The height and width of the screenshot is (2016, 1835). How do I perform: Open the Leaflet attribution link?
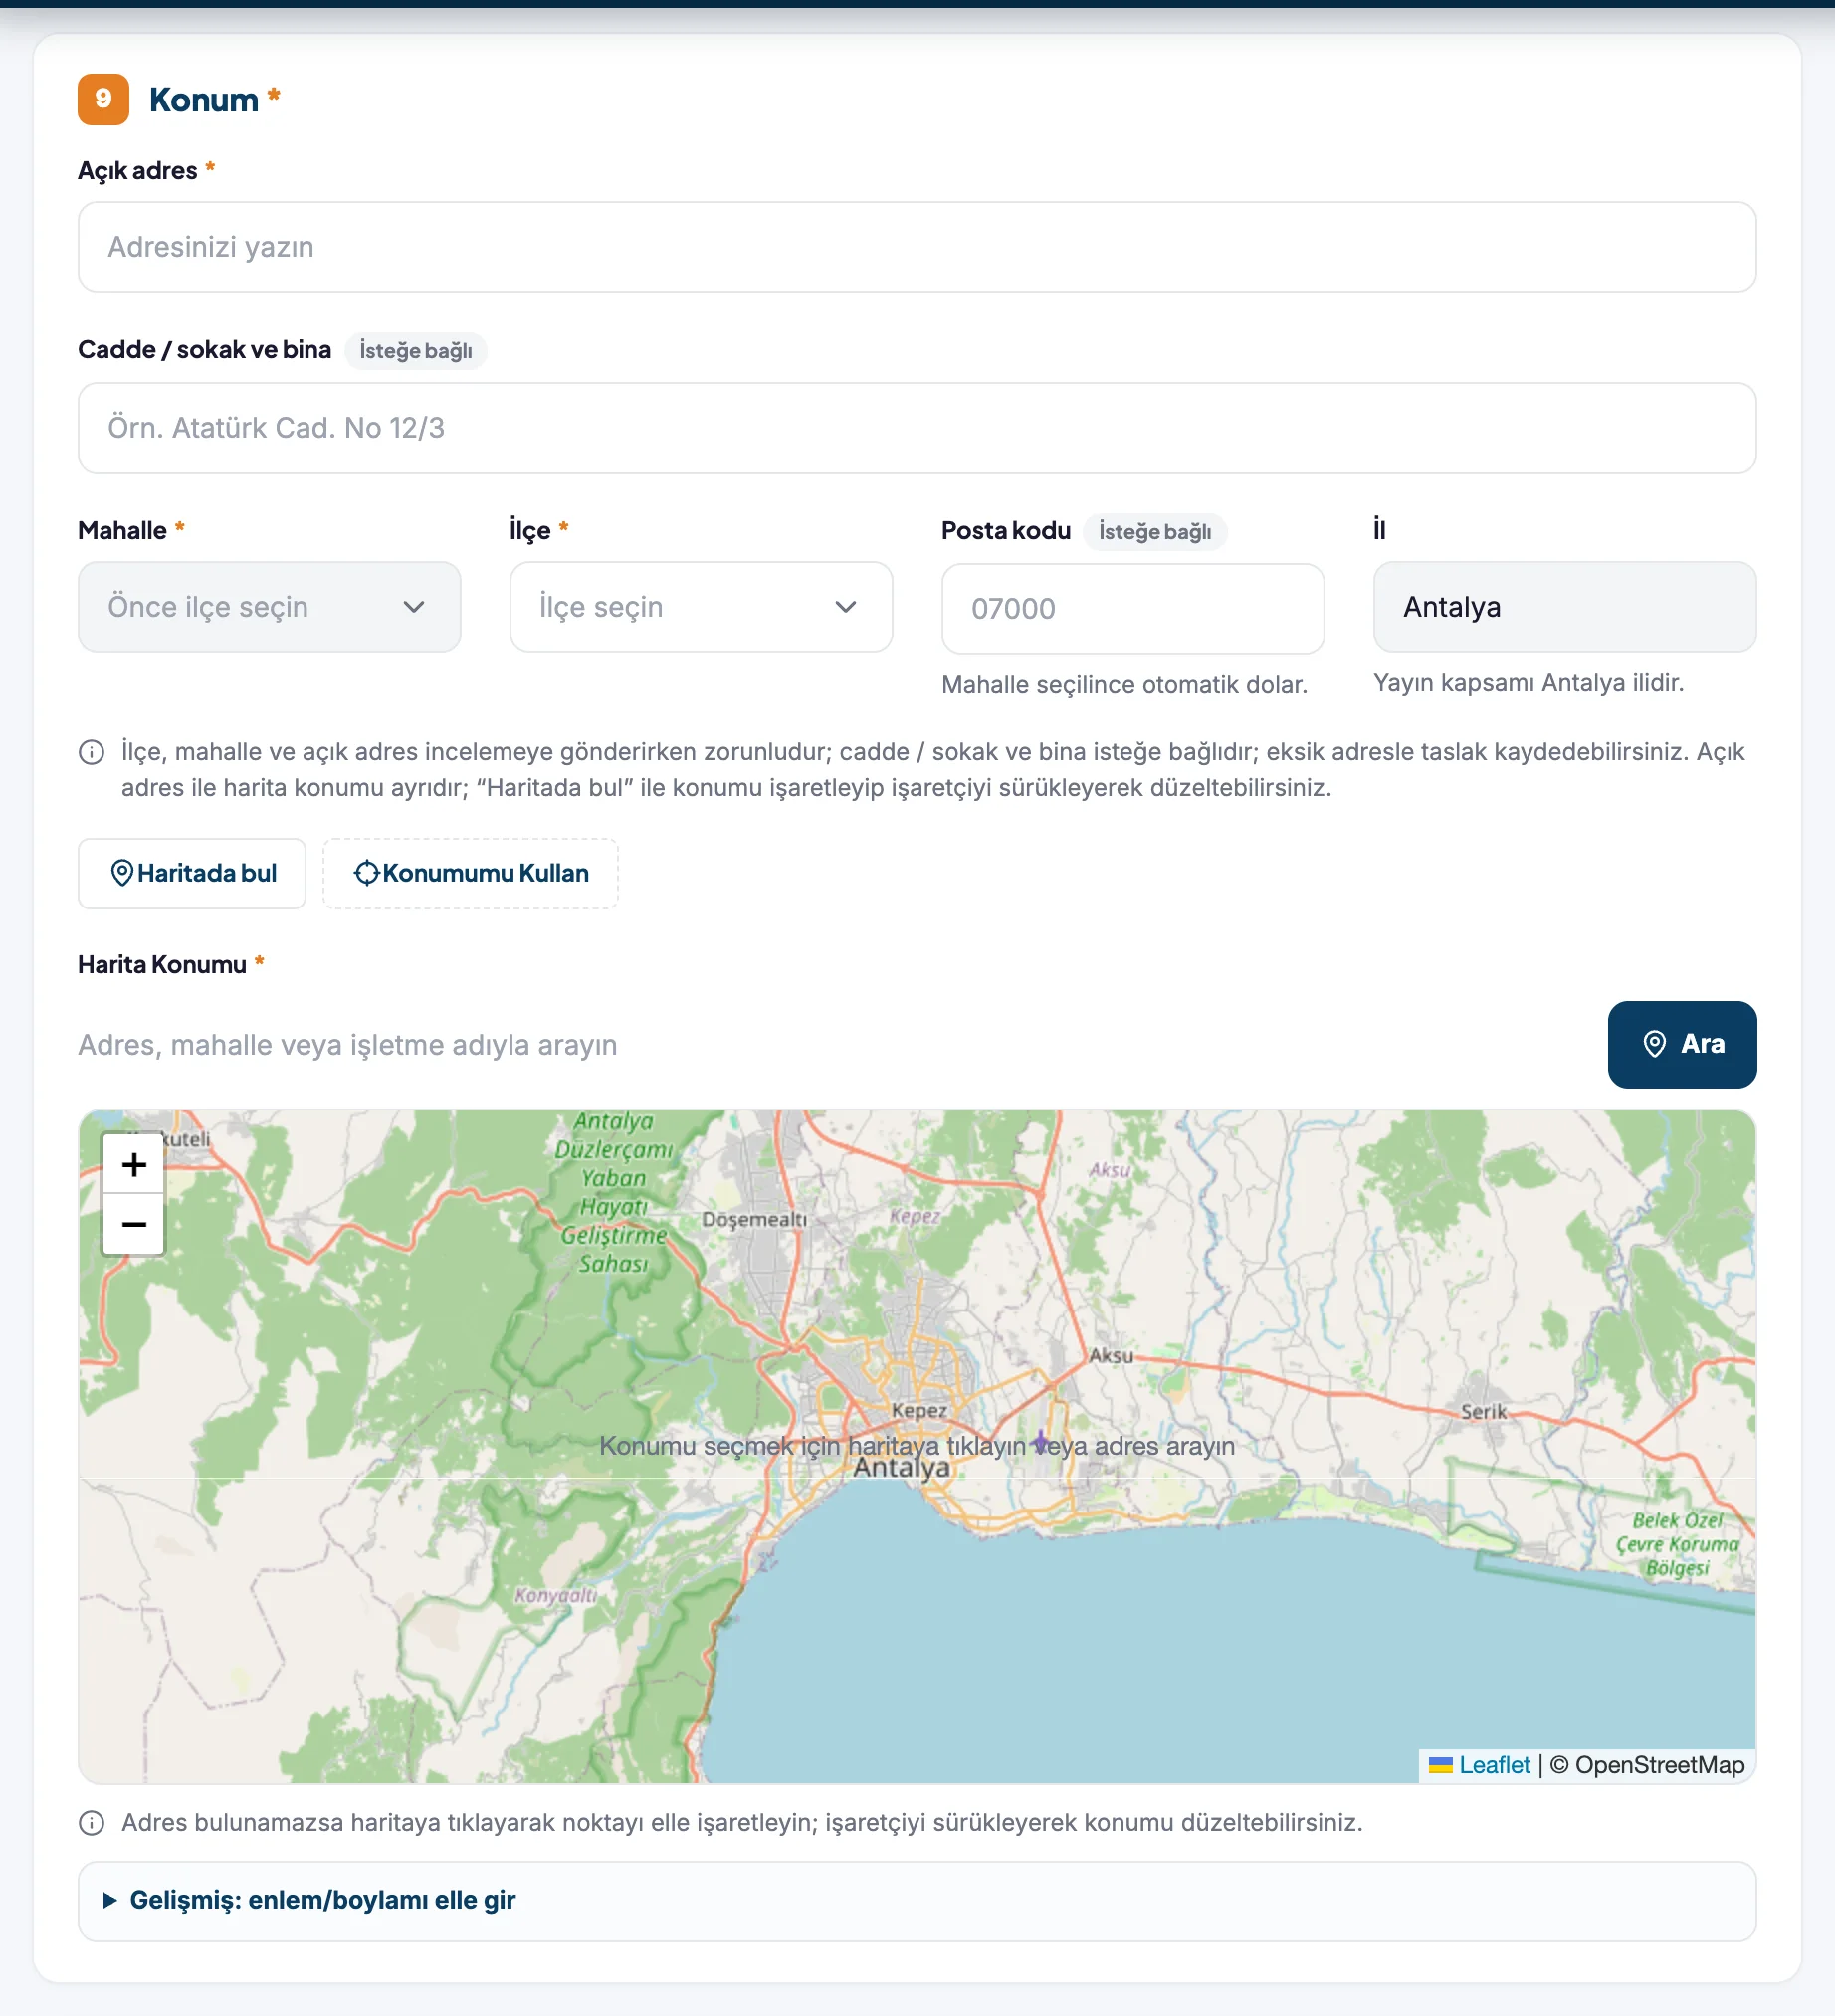[x=1494, y=1765]
